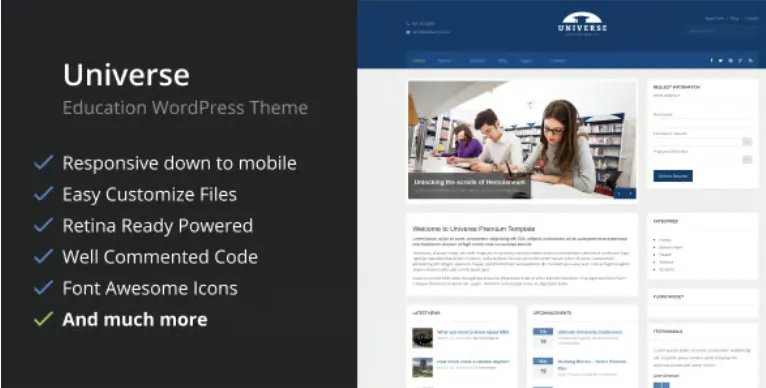The width and height of the screenshot is (766, 388).
Task: Open the Contact item in main navigation
Action: (x=557, y=61)
